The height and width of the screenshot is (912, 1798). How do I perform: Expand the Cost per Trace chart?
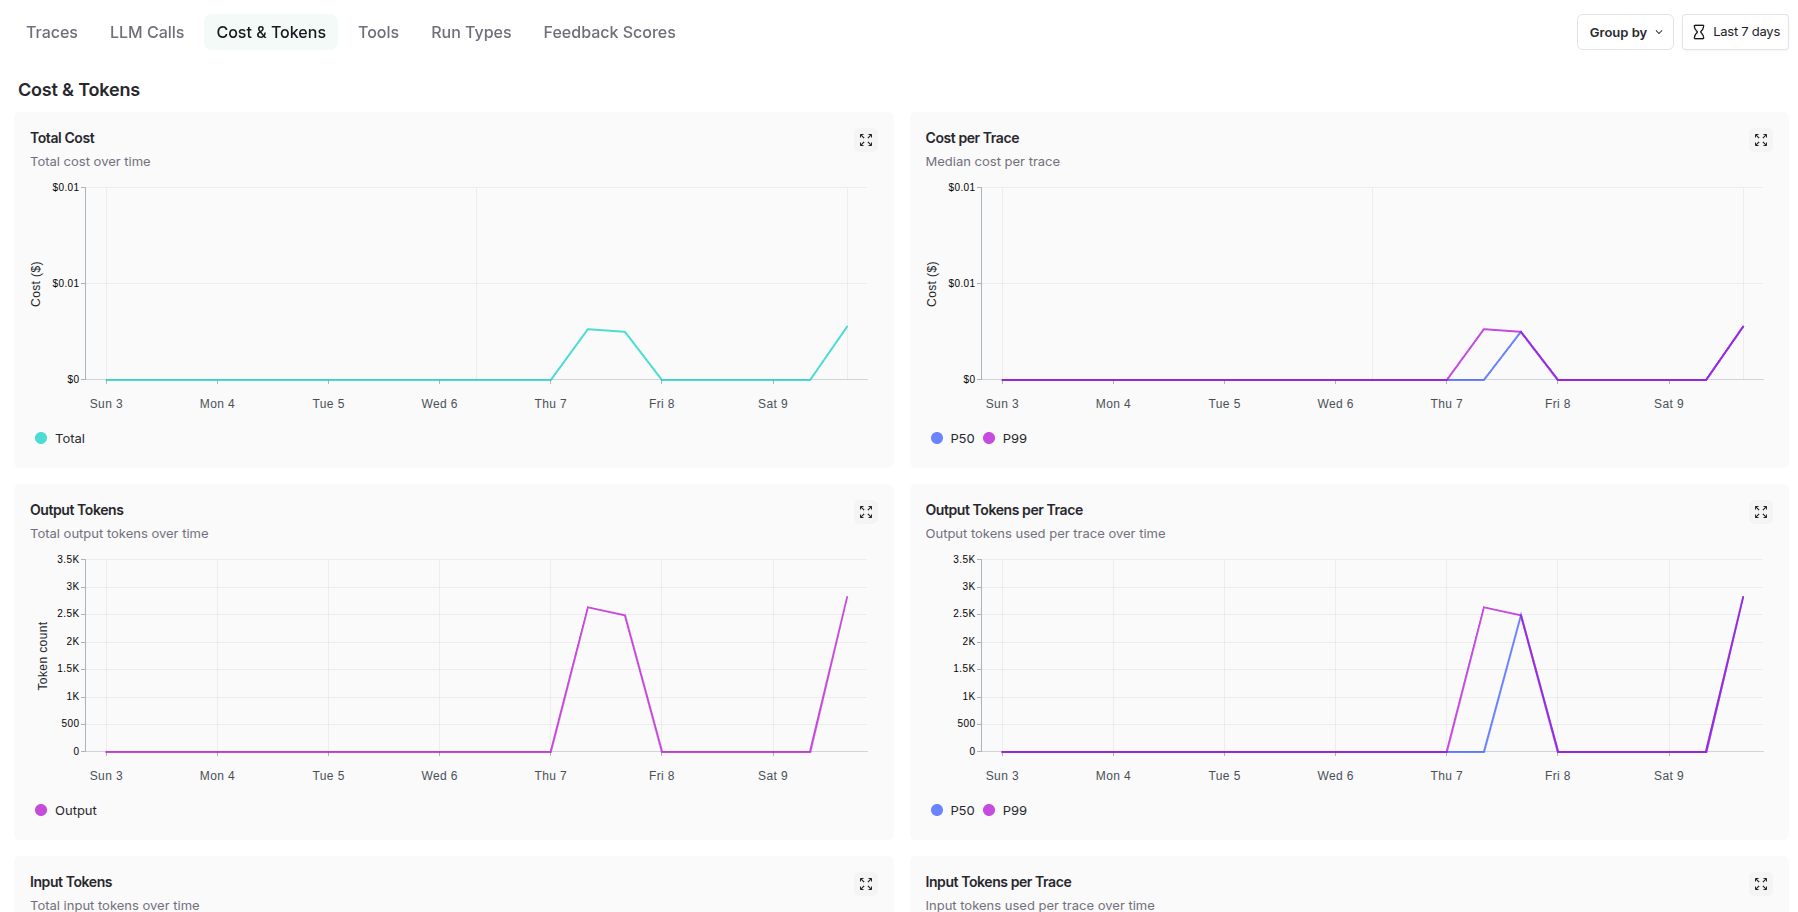pyautogui.click(x=1761, y=140)
